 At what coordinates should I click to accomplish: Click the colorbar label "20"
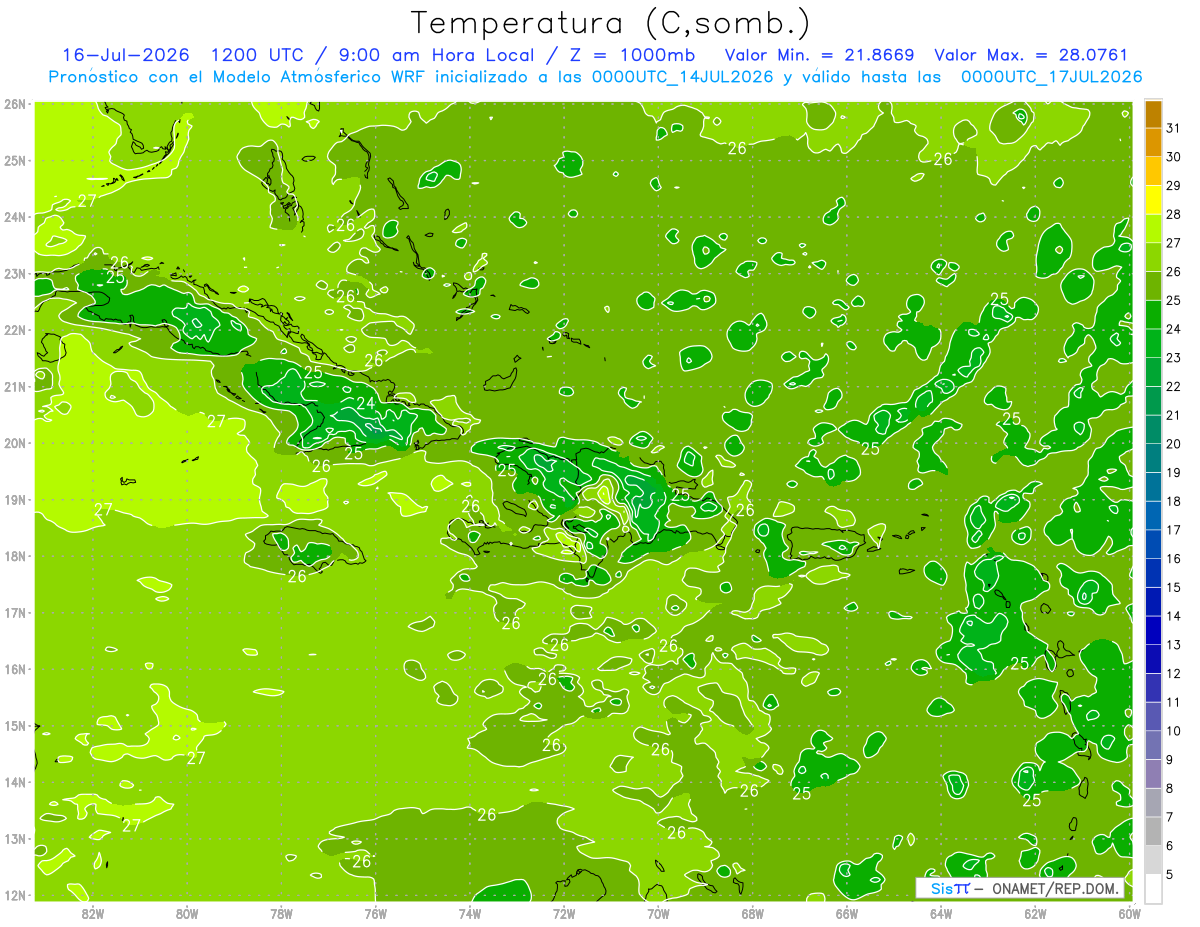[x=1173, y=444]
